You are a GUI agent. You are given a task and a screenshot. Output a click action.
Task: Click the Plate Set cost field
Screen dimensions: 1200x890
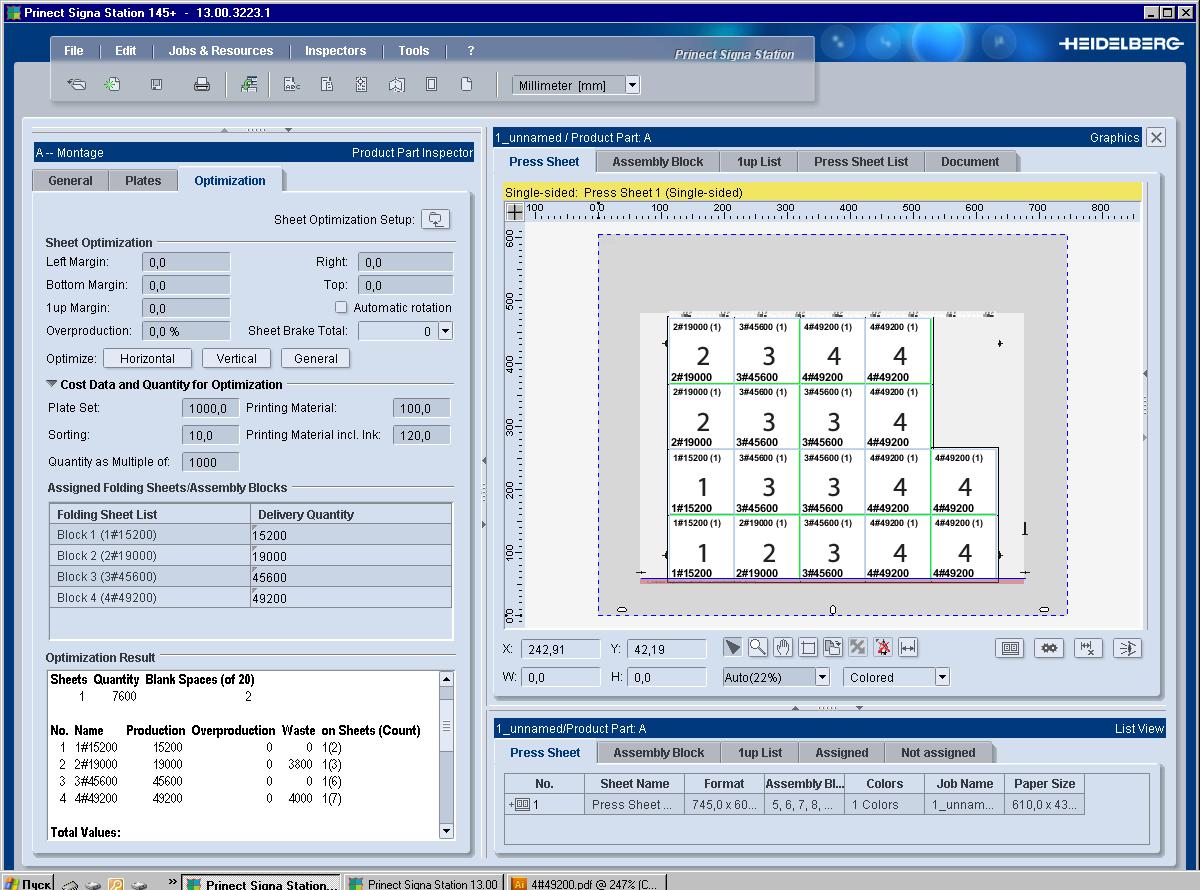click(x=211, y=408)
